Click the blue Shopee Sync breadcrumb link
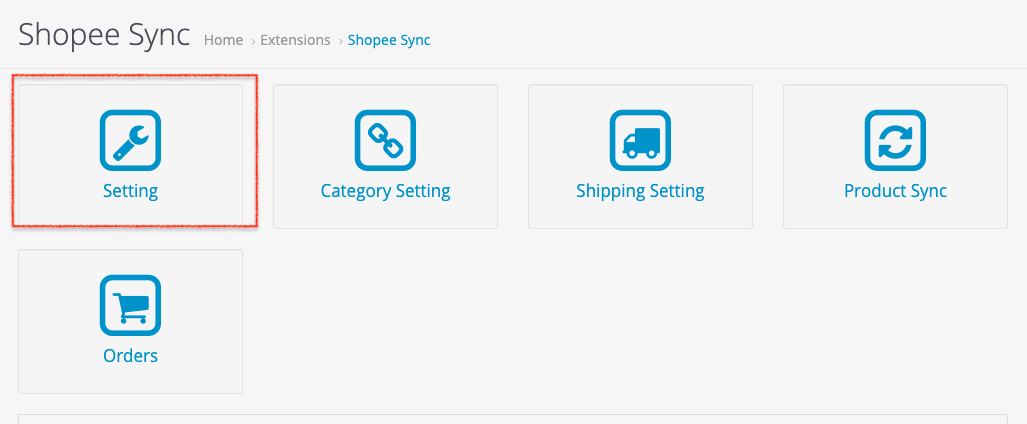 pyautogui.click(x=389, y=40)
